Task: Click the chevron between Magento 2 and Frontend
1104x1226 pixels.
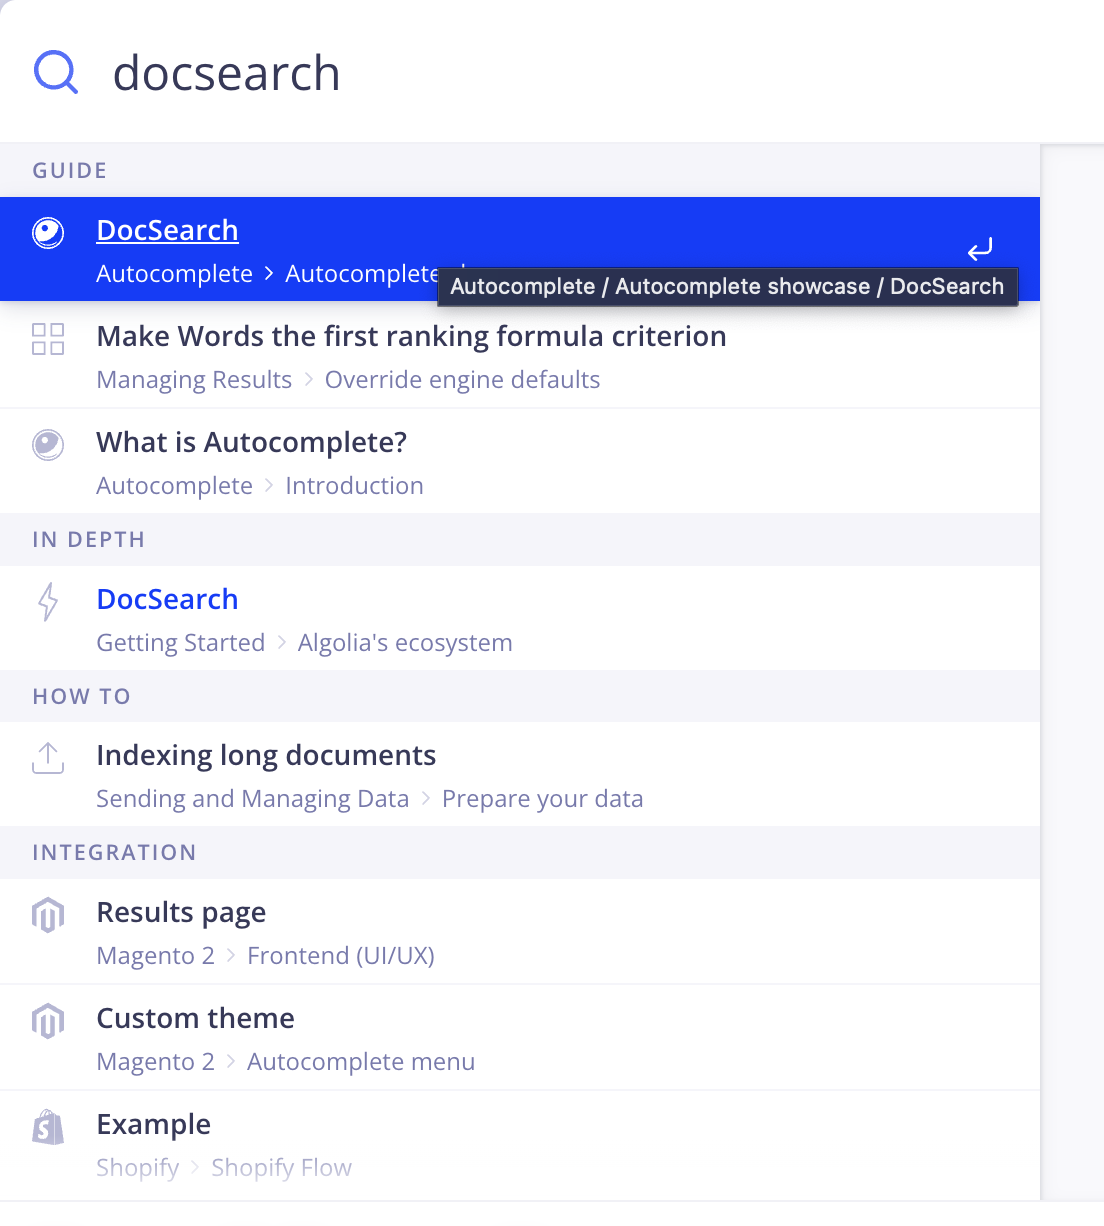Action: click(x=229, y=955)
